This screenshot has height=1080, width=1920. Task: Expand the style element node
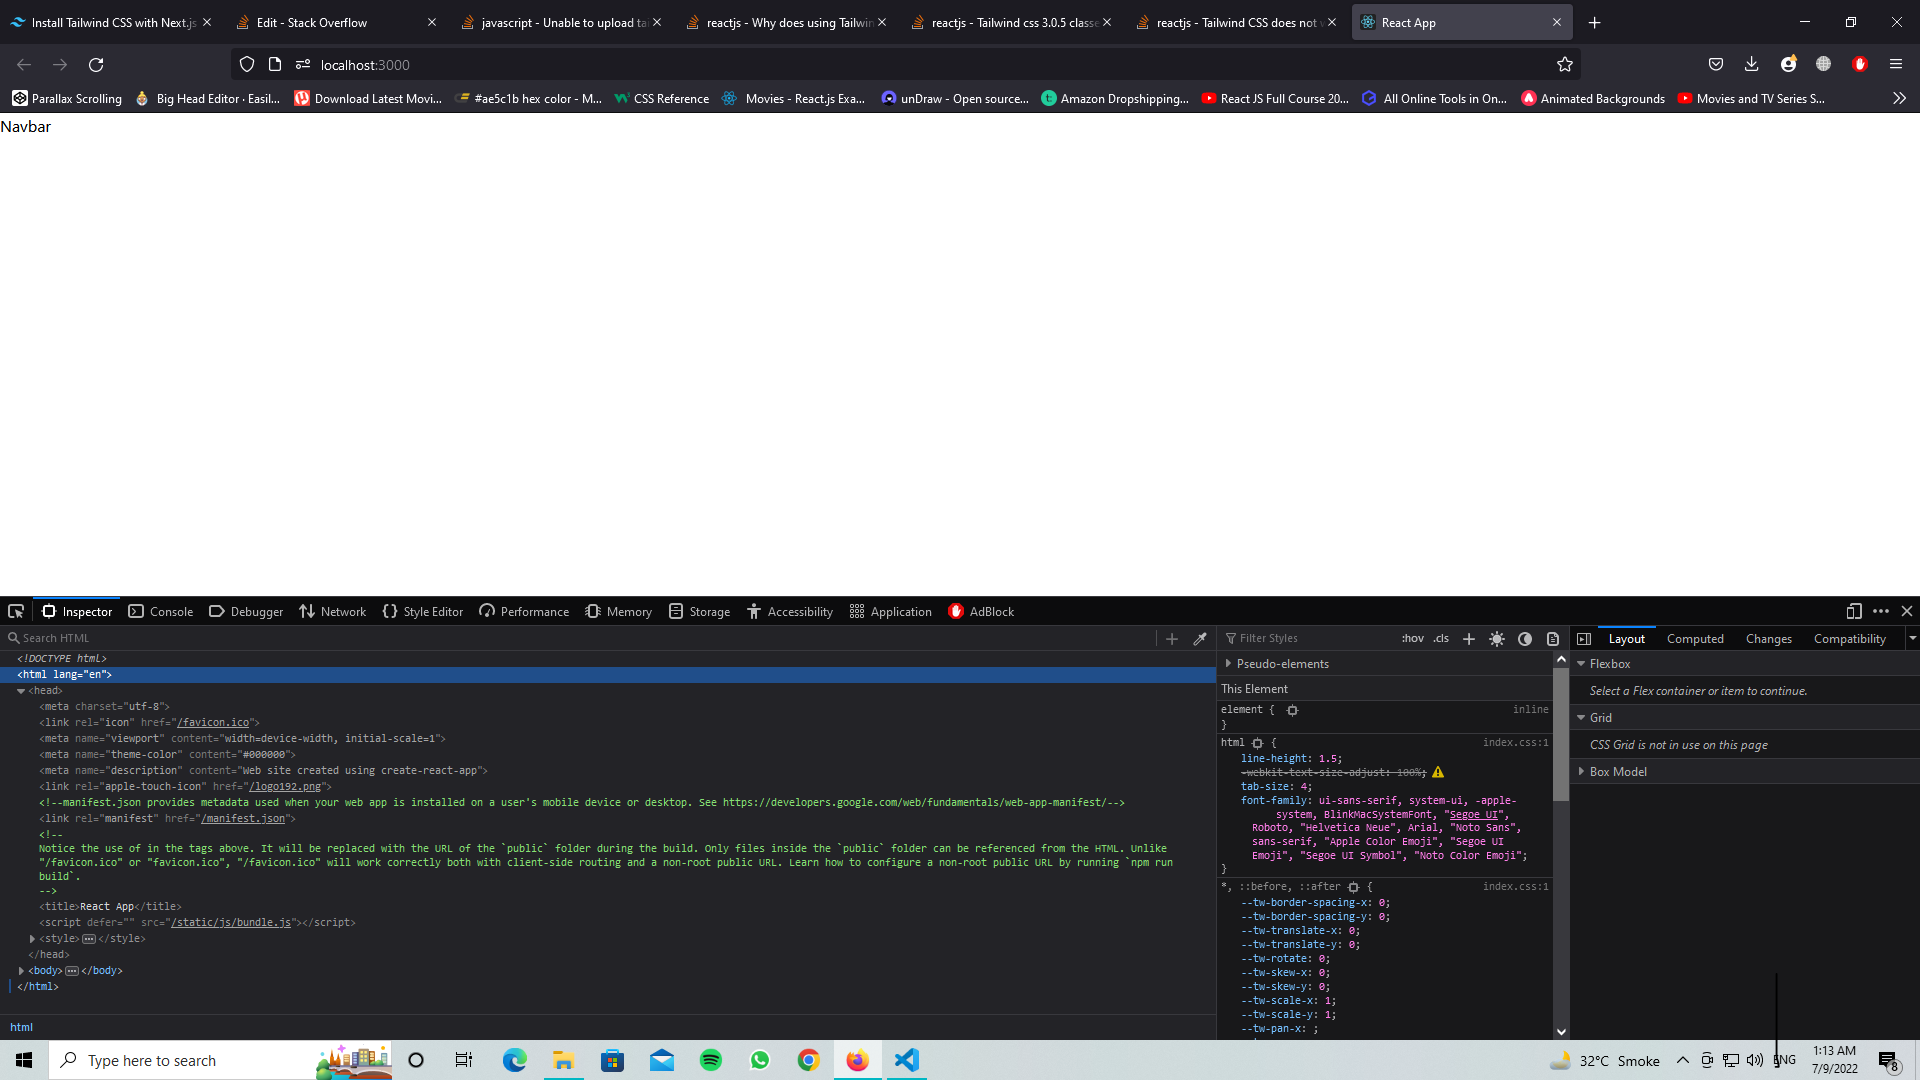coord(32,938)
